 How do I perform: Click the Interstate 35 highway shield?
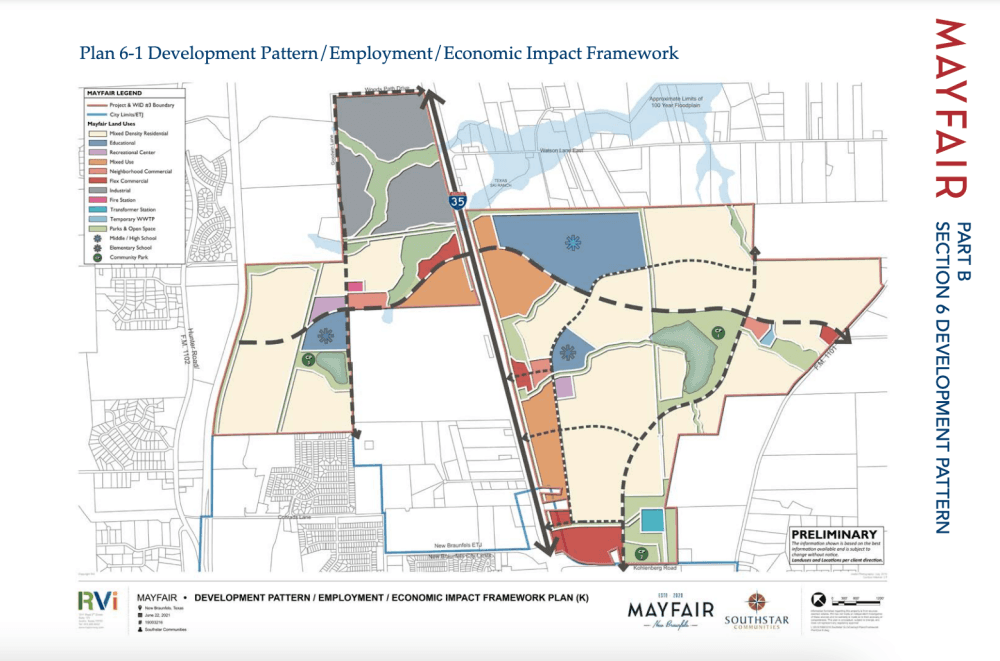(x=456, y=201)
